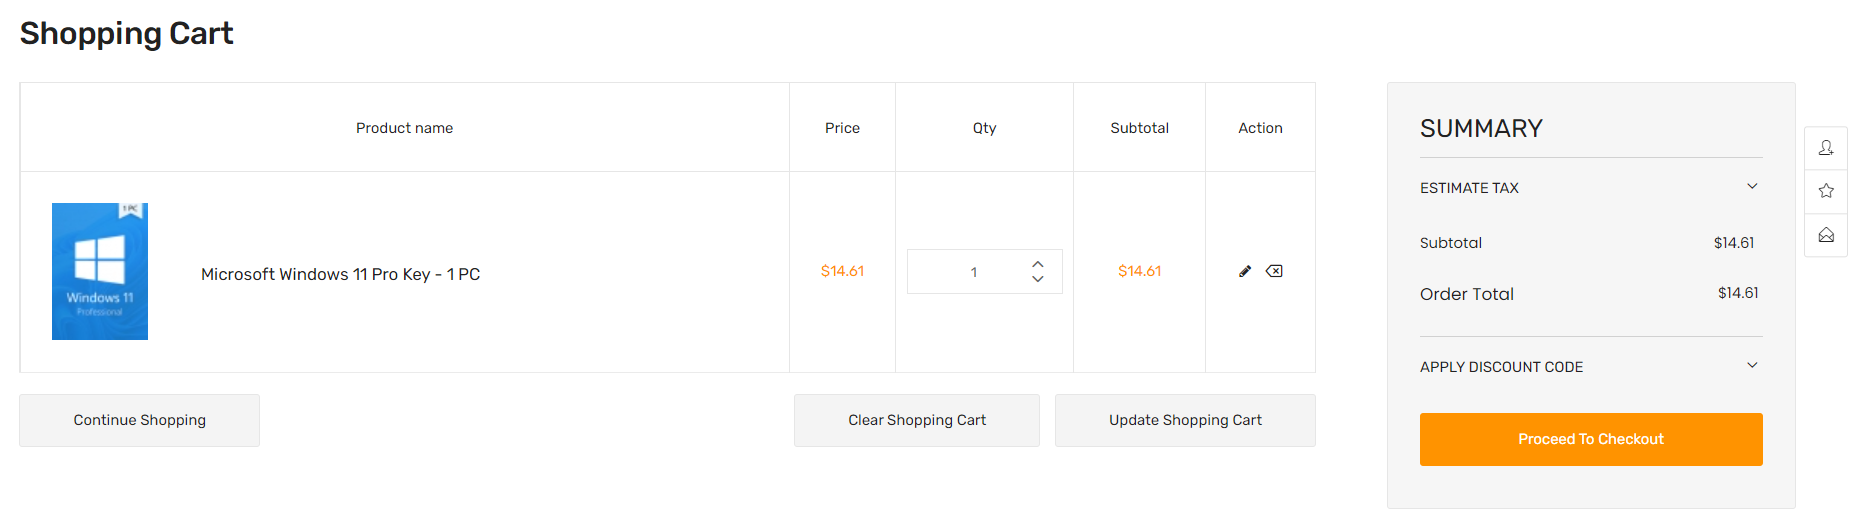Click the Shopping Cart page heading

(126, 33)
